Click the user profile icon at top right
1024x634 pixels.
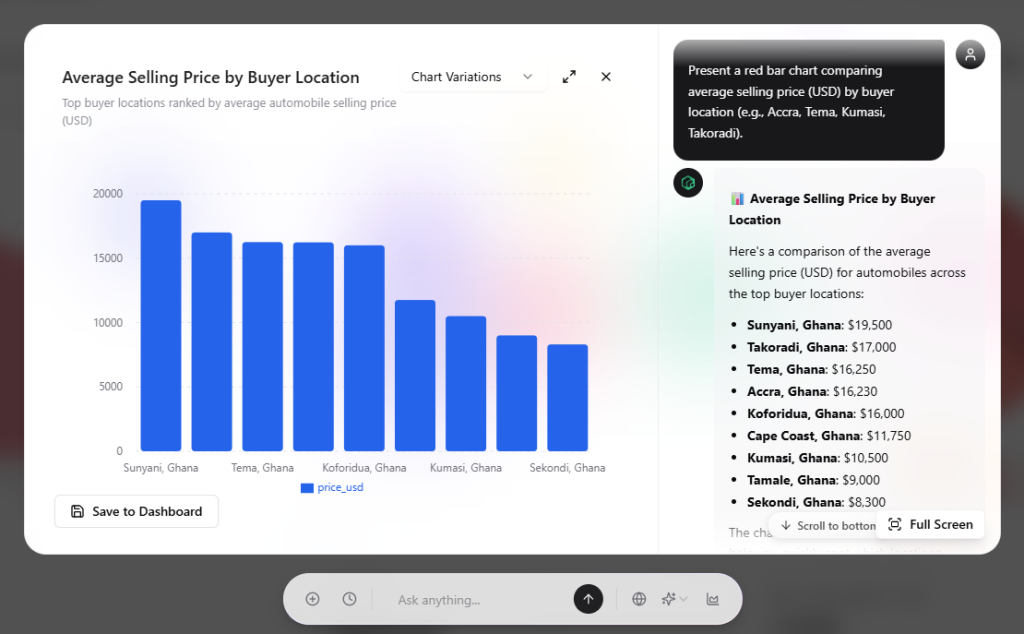point(970,54)
